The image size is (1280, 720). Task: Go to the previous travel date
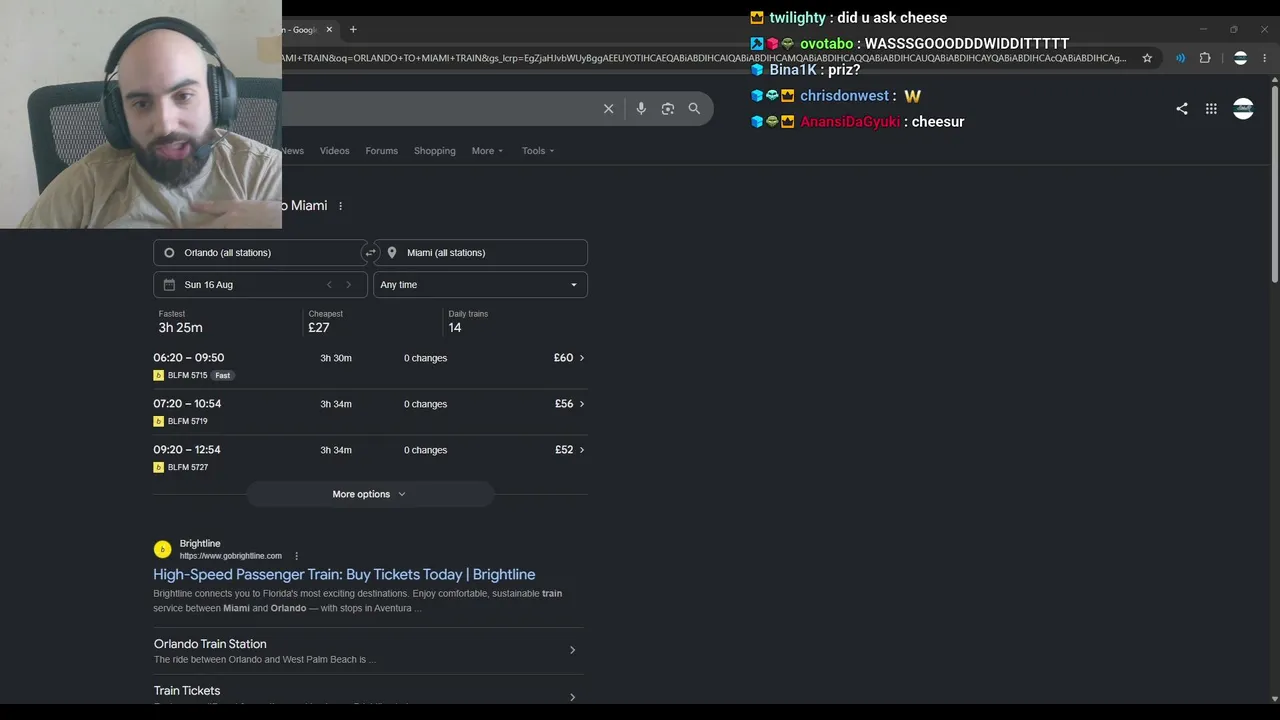329,285
